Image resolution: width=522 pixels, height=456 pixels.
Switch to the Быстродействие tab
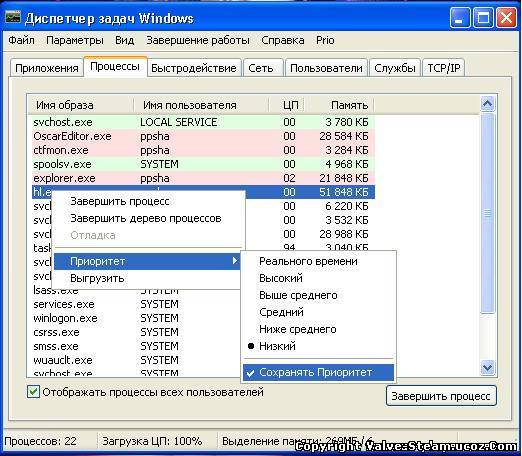click(x=194, y=68)
